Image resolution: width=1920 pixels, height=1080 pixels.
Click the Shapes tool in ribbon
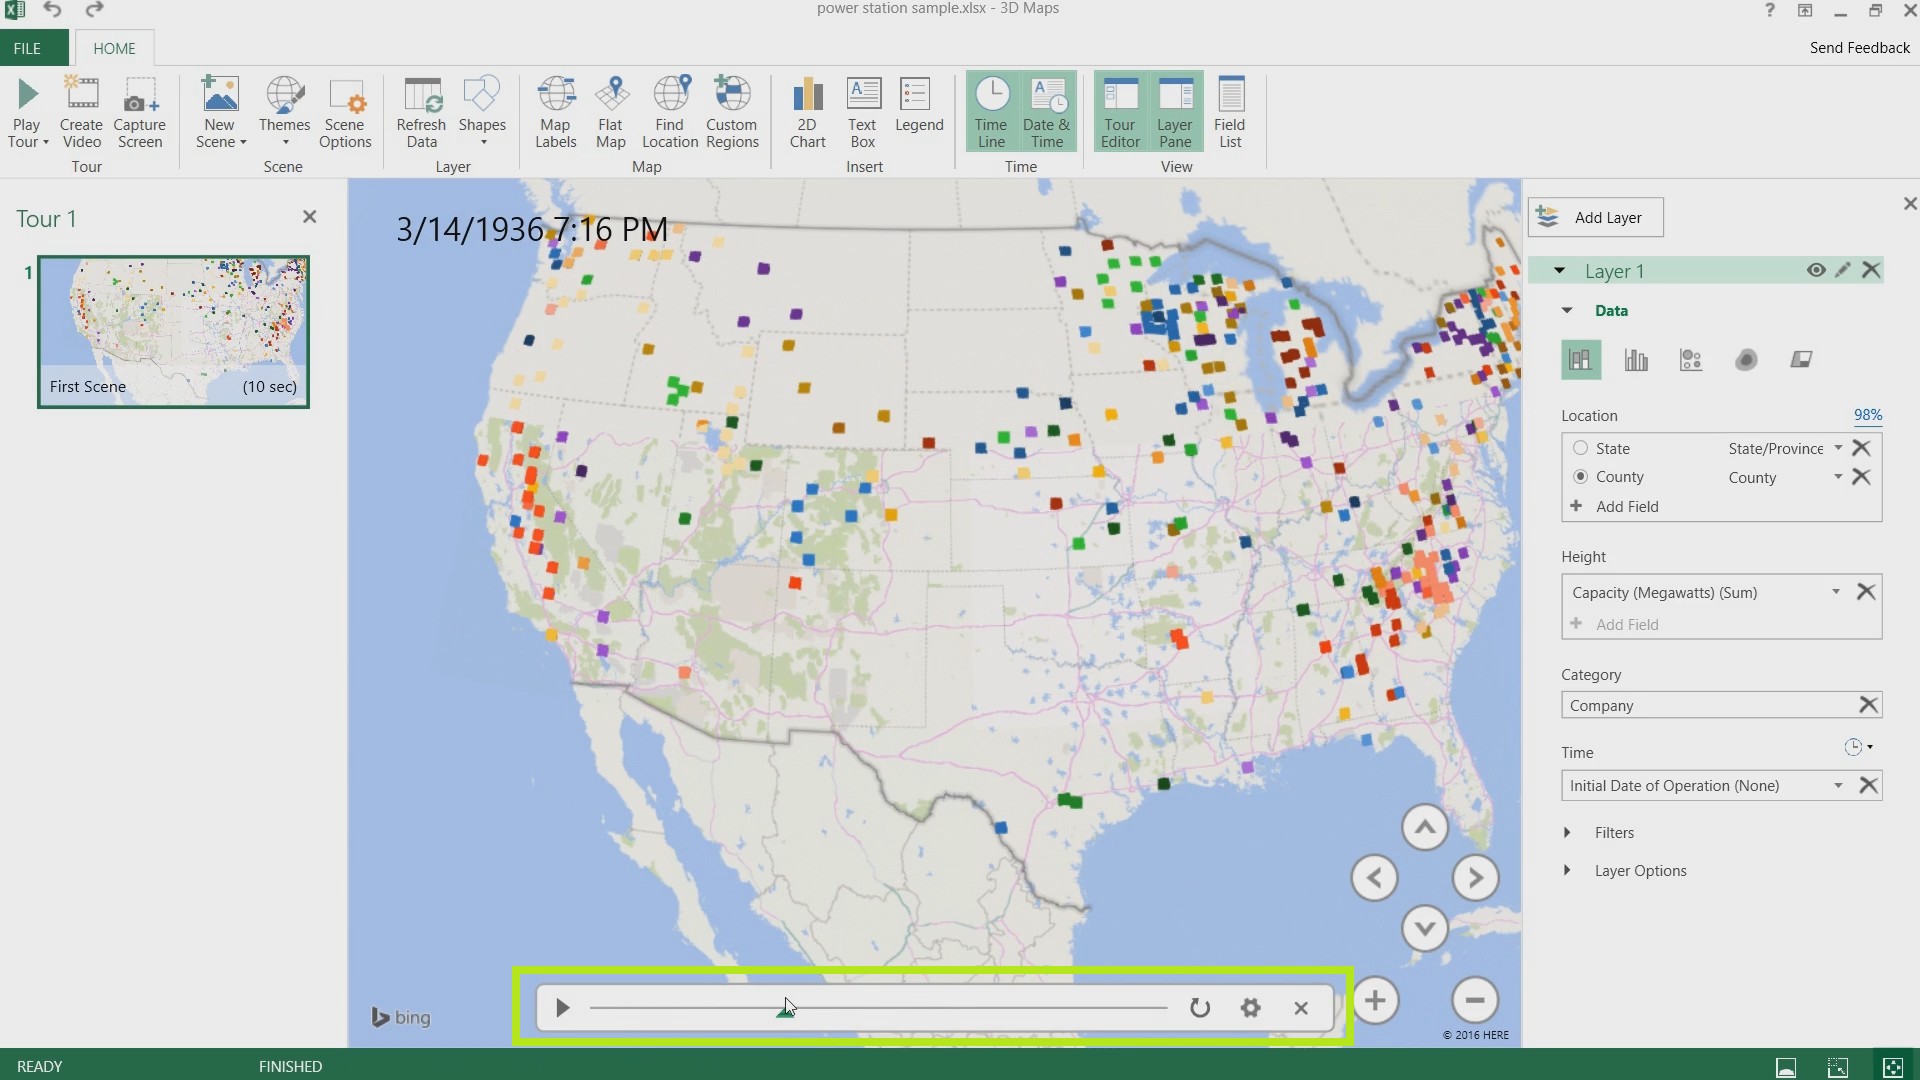(481, 112)
